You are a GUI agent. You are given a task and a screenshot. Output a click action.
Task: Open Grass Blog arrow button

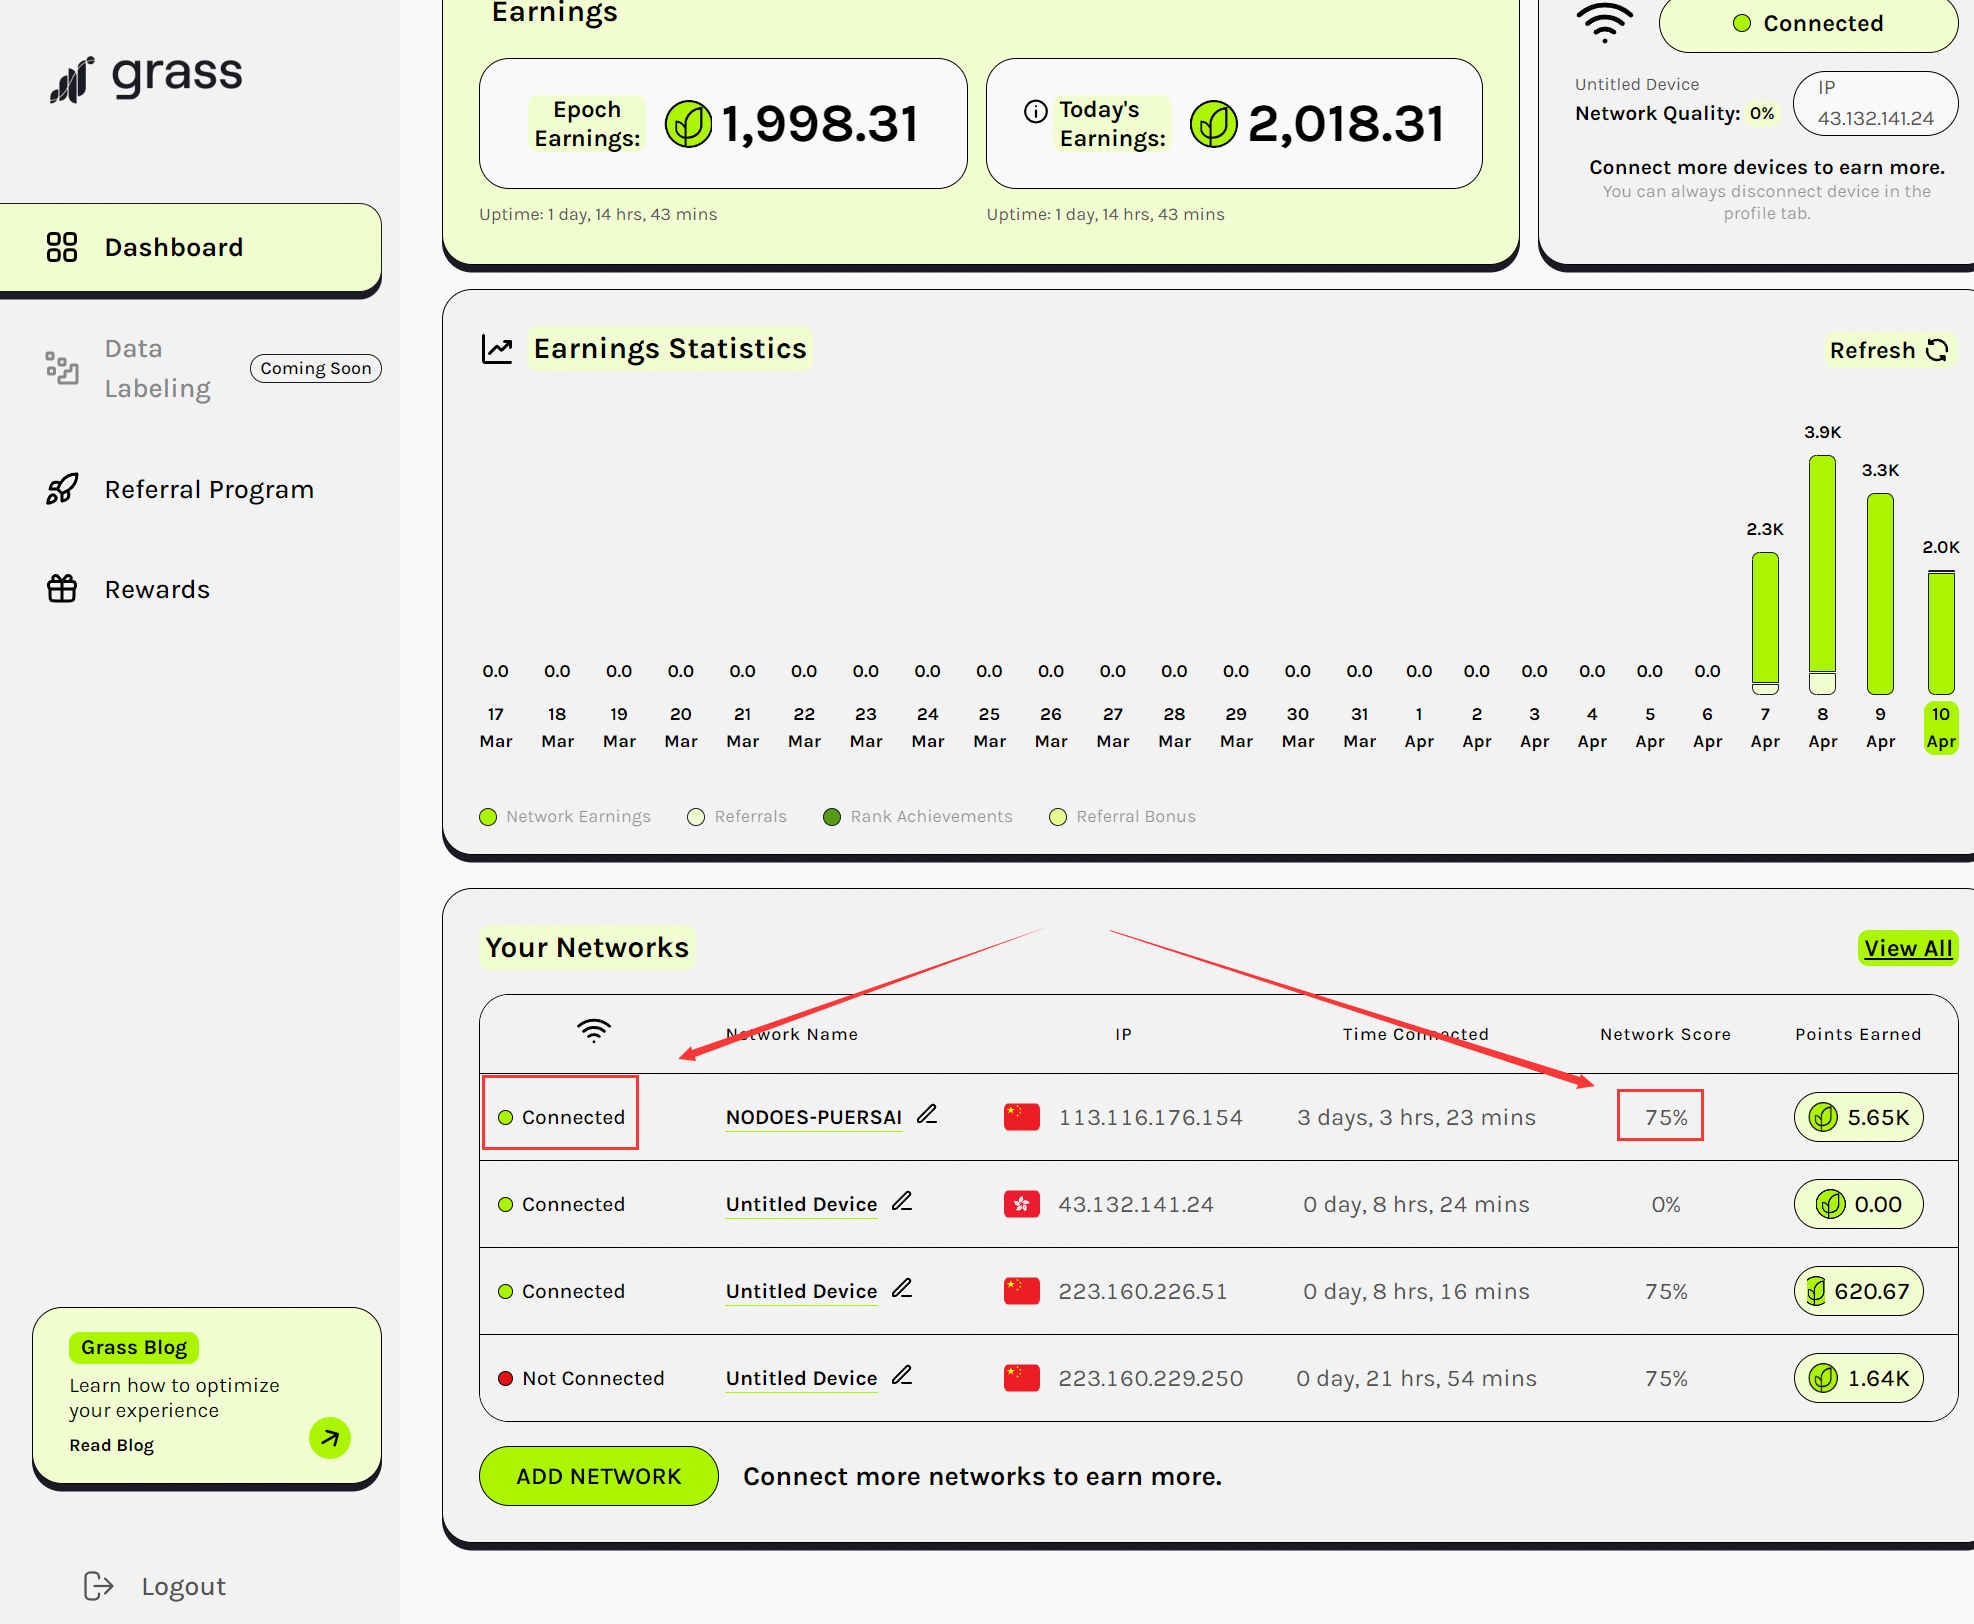(x=330, y=1438)
